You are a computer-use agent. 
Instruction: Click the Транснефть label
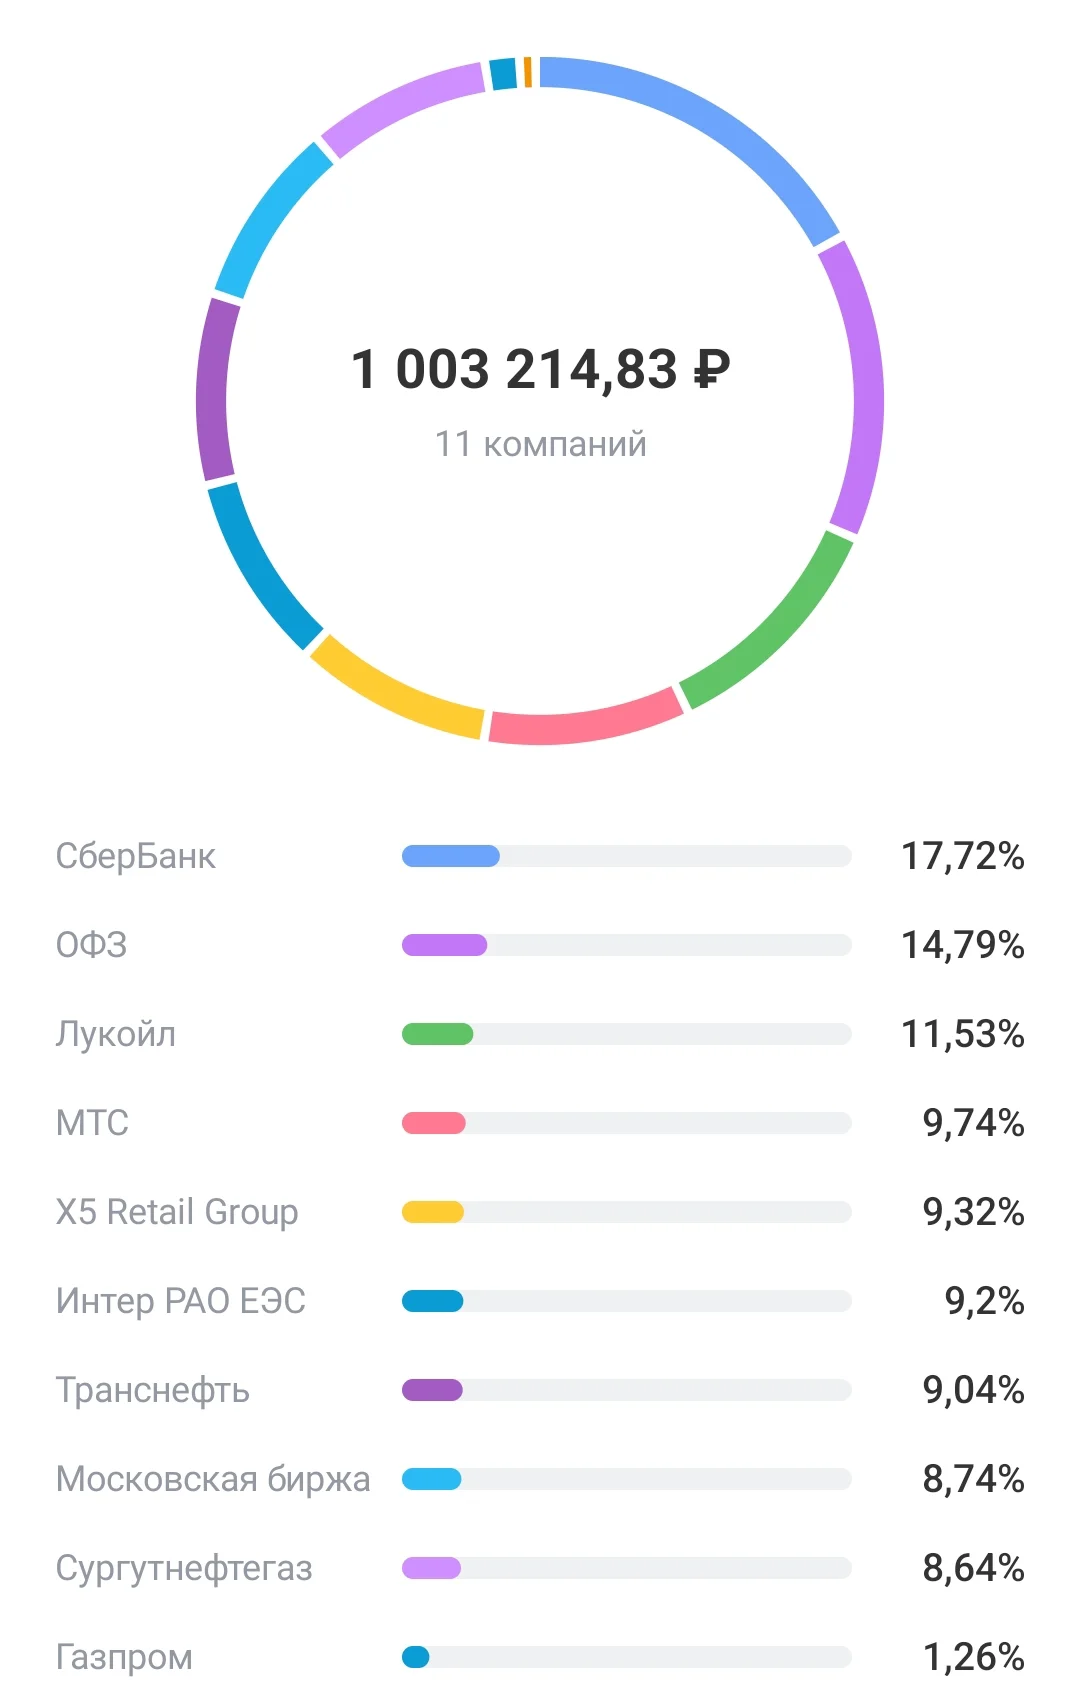tap(153, 1390)
